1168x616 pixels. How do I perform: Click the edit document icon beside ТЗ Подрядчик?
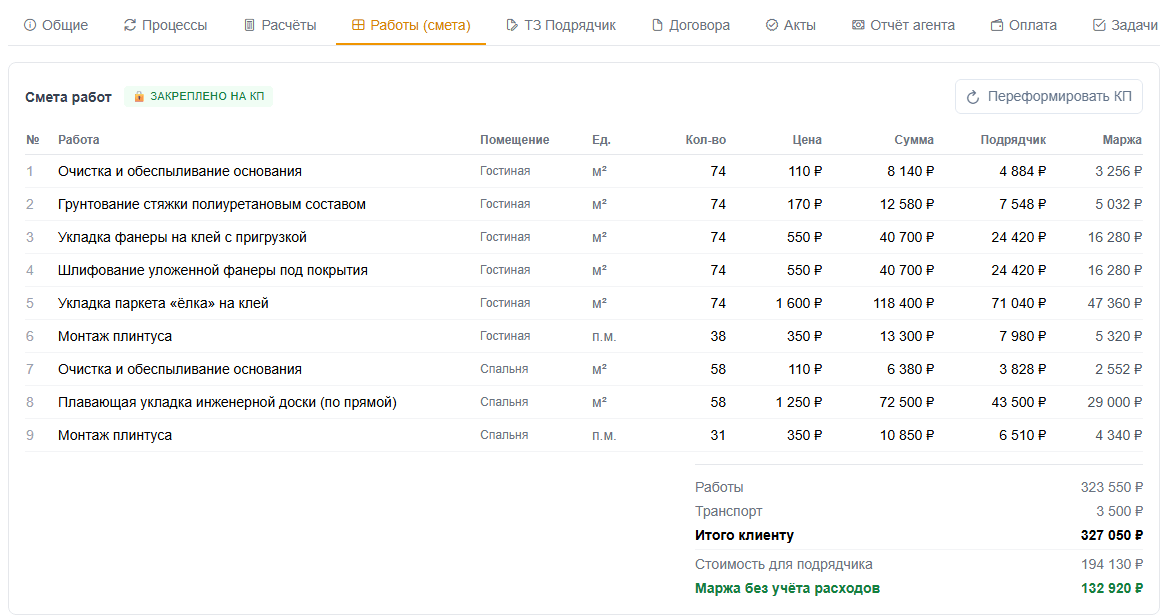[512, 25]
